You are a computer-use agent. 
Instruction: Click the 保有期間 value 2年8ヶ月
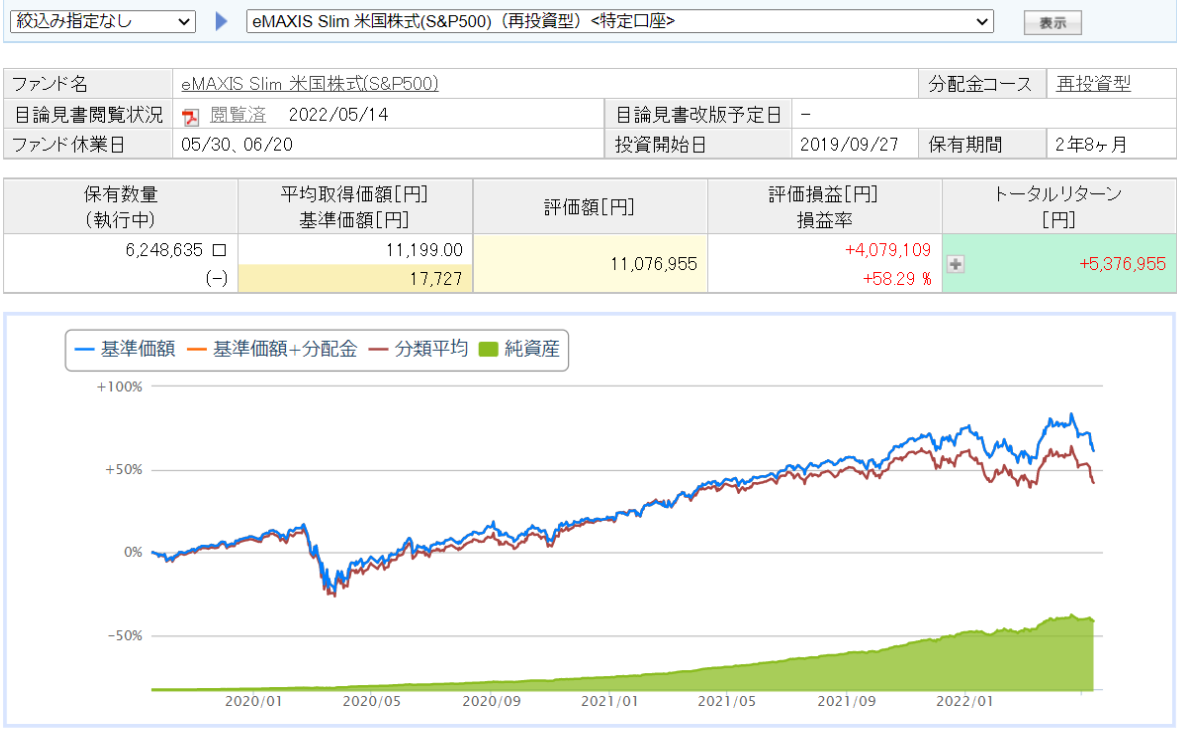pyautogui.click(x=1091, y=144)
